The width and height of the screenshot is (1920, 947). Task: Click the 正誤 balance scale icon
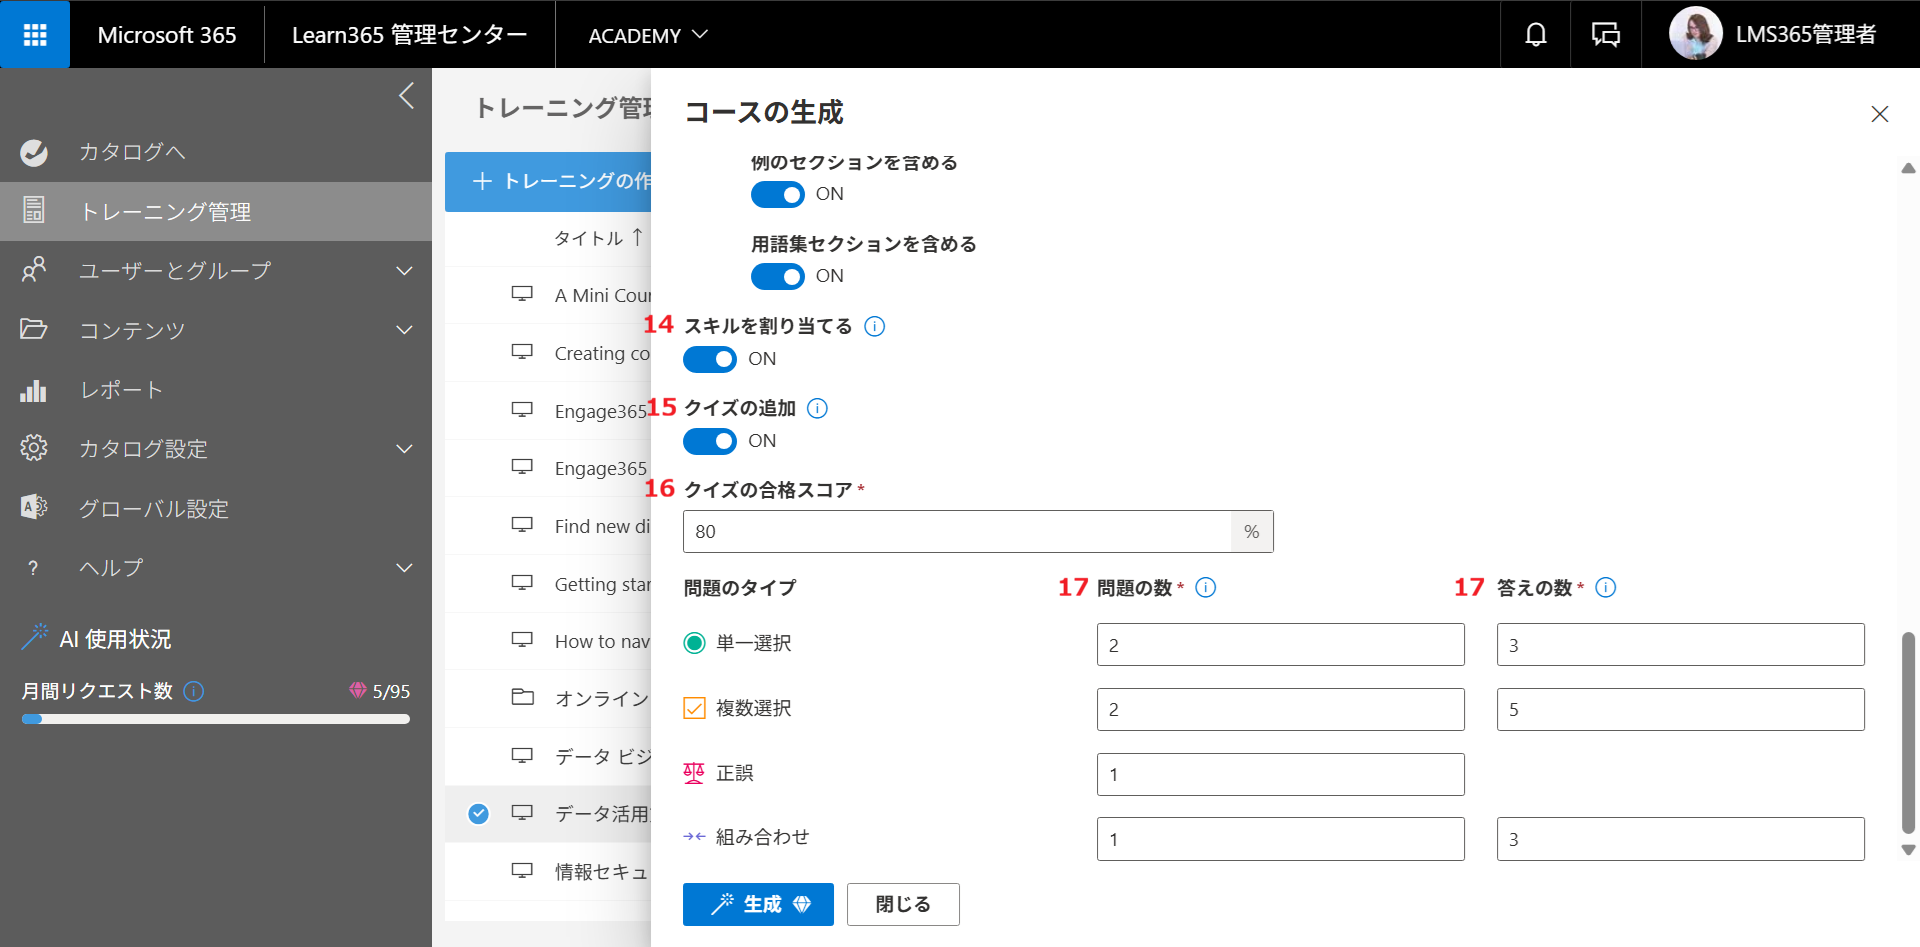click(x=694, y=773)
